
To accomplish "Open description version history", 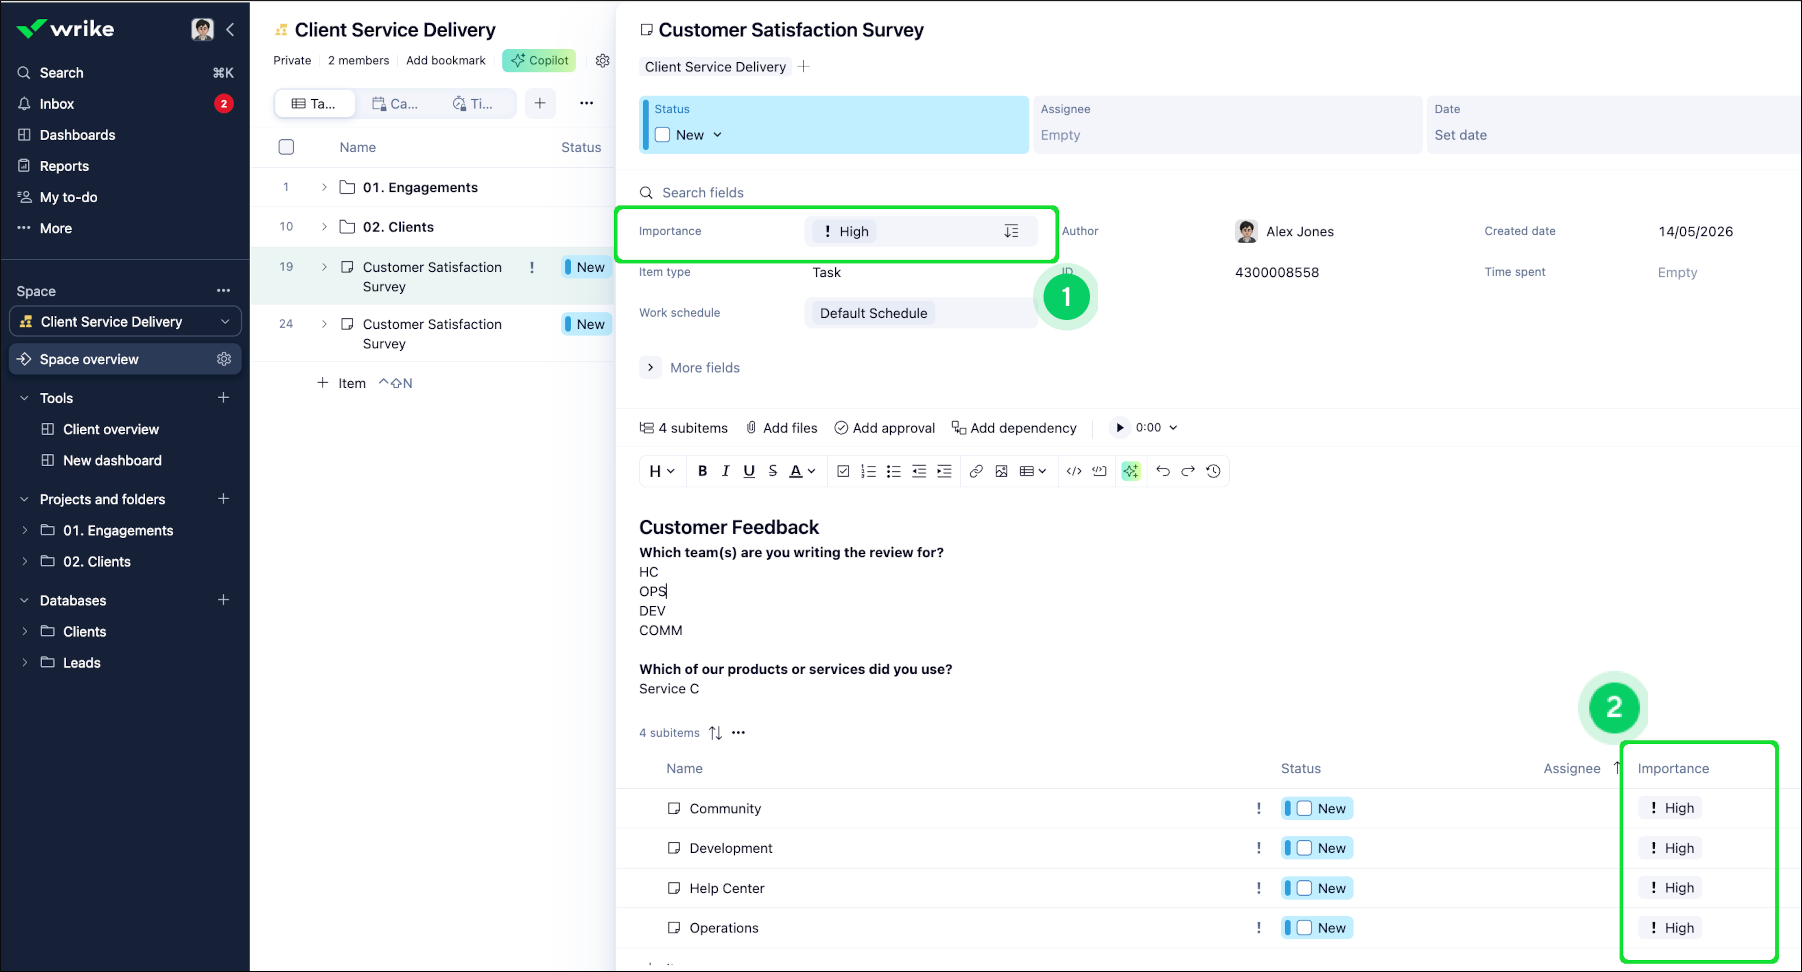I will [x=1213, y=471].
